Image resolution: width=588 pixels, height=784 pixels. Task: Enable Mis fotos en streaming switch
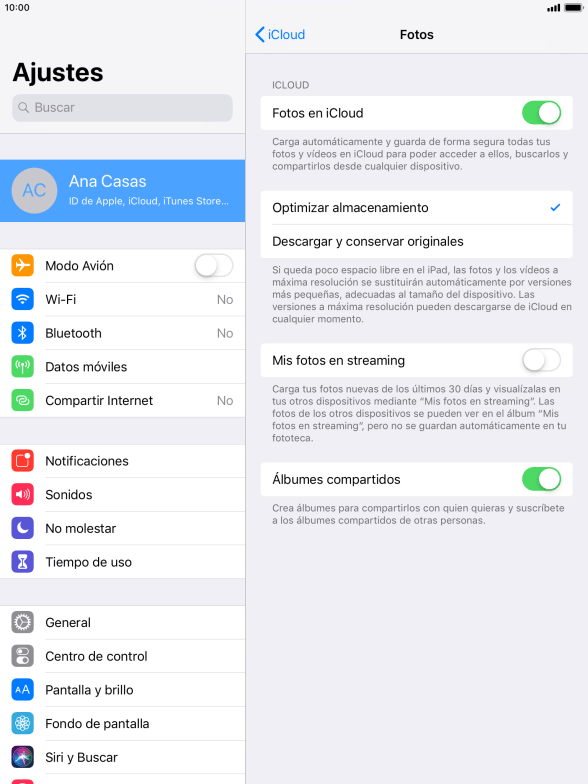click(x=542, y=360)
